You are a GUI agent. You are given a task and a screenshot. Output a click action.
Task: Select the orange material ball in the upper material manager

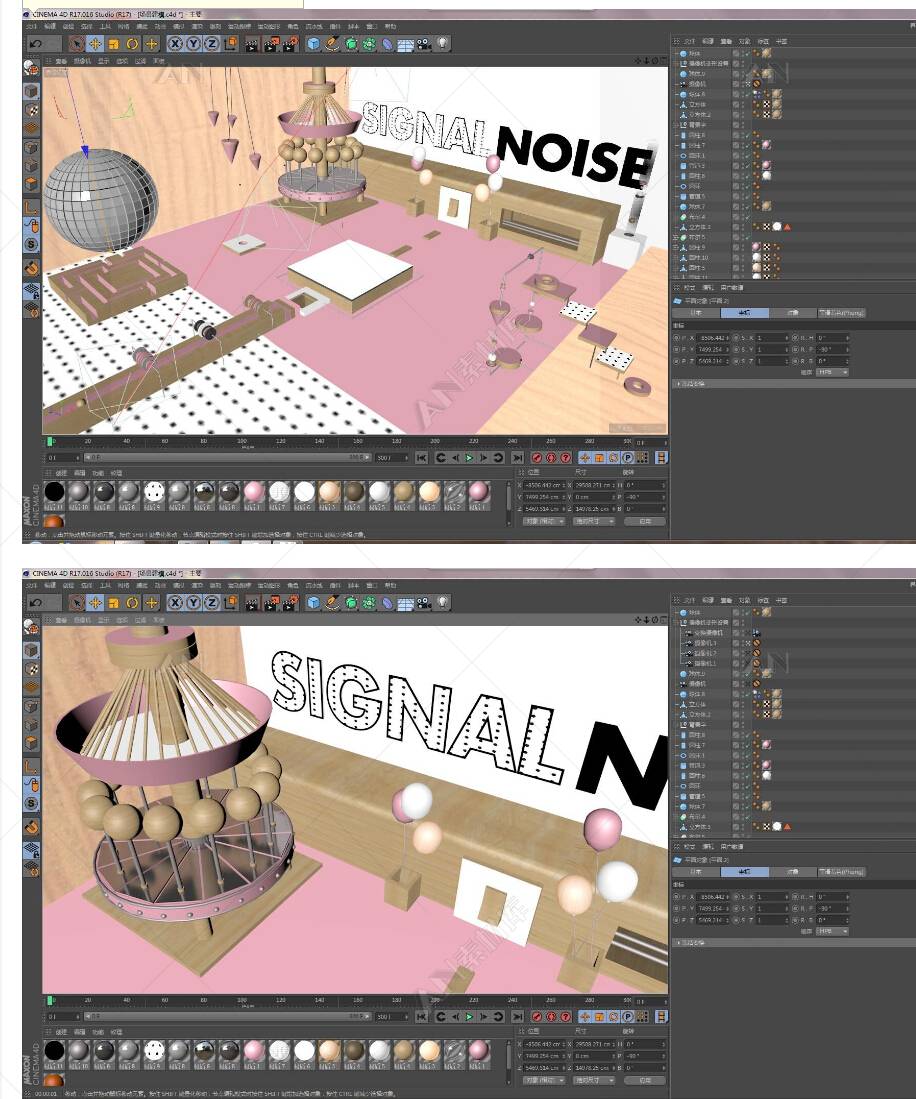[54, 521]
